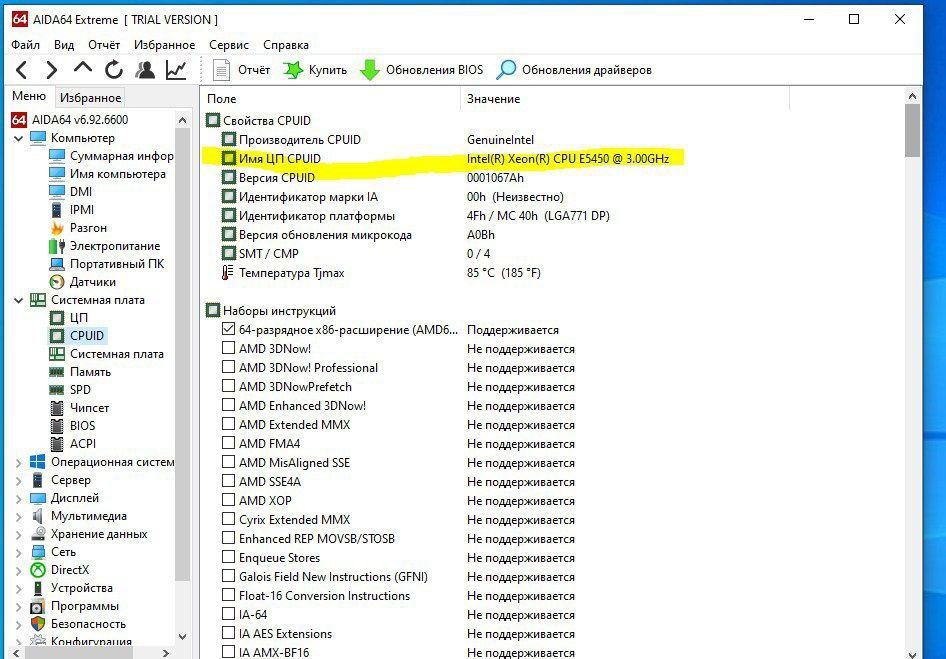Screen dimensions: 946x659
Task: Go back with the left arrow toolbar icon
Action: [x=22, y=70]
